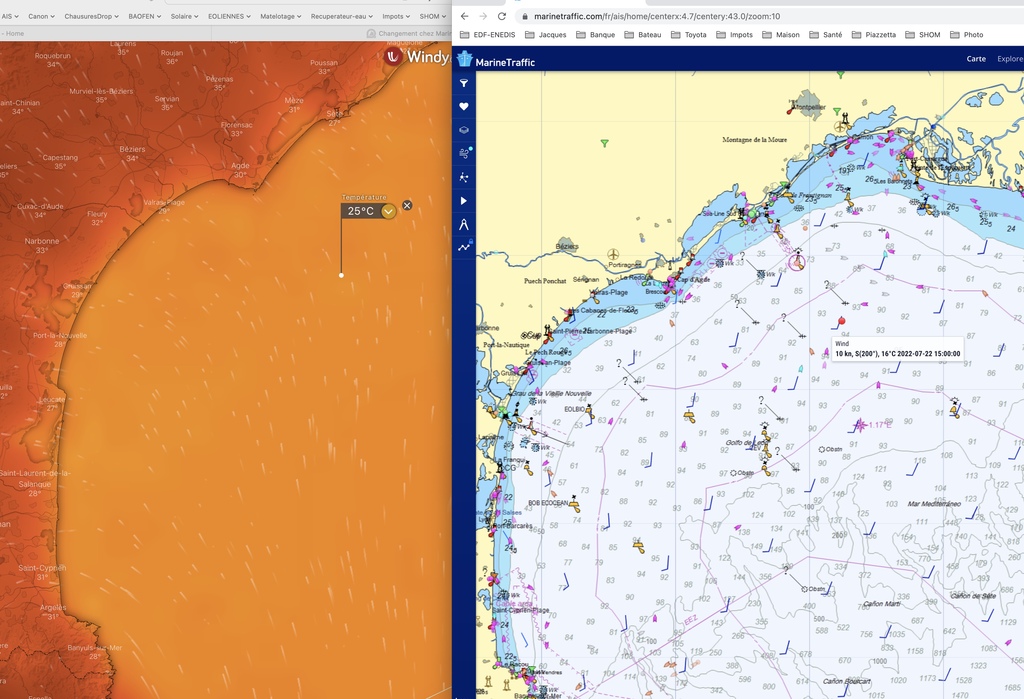Click the MarineTraffic ship logo
The image size is (1024, 699).
click(x=464, y=59)
